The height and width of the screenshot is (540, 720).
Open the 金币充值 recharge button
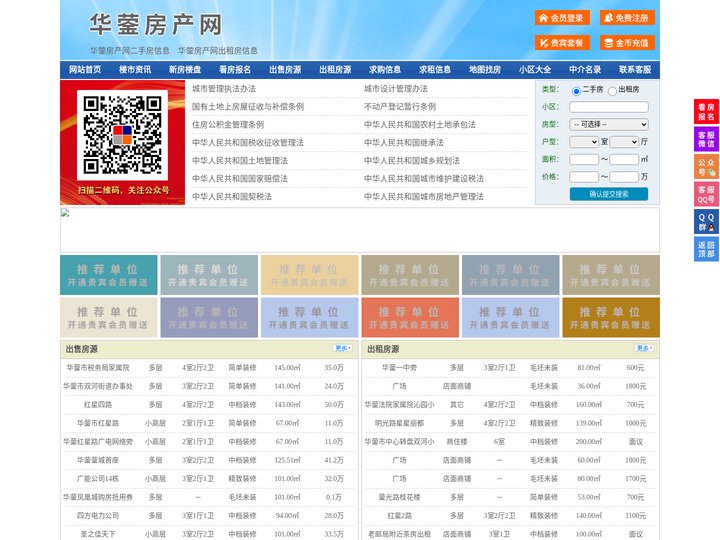(x=627, y=43)
